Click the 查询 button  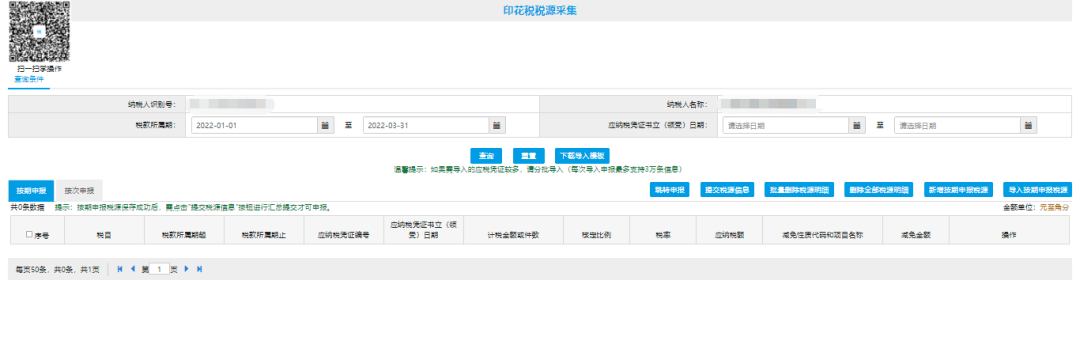tap(487, 156)
